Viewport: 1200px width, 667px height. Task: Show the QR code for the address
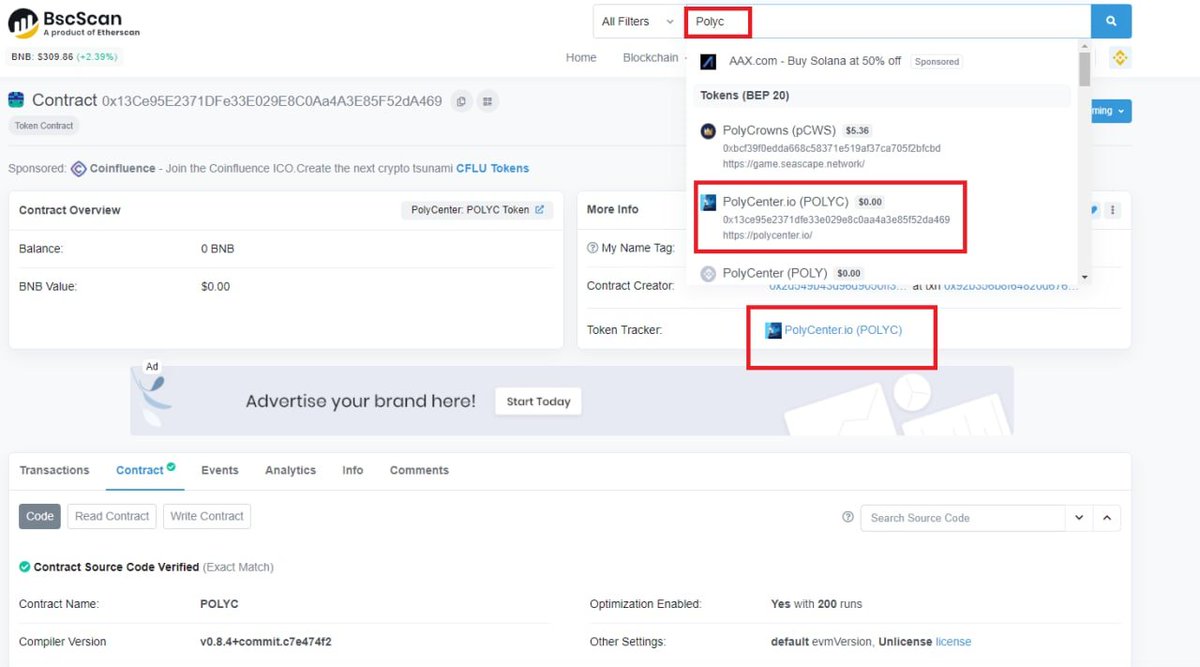coord(488,101)
